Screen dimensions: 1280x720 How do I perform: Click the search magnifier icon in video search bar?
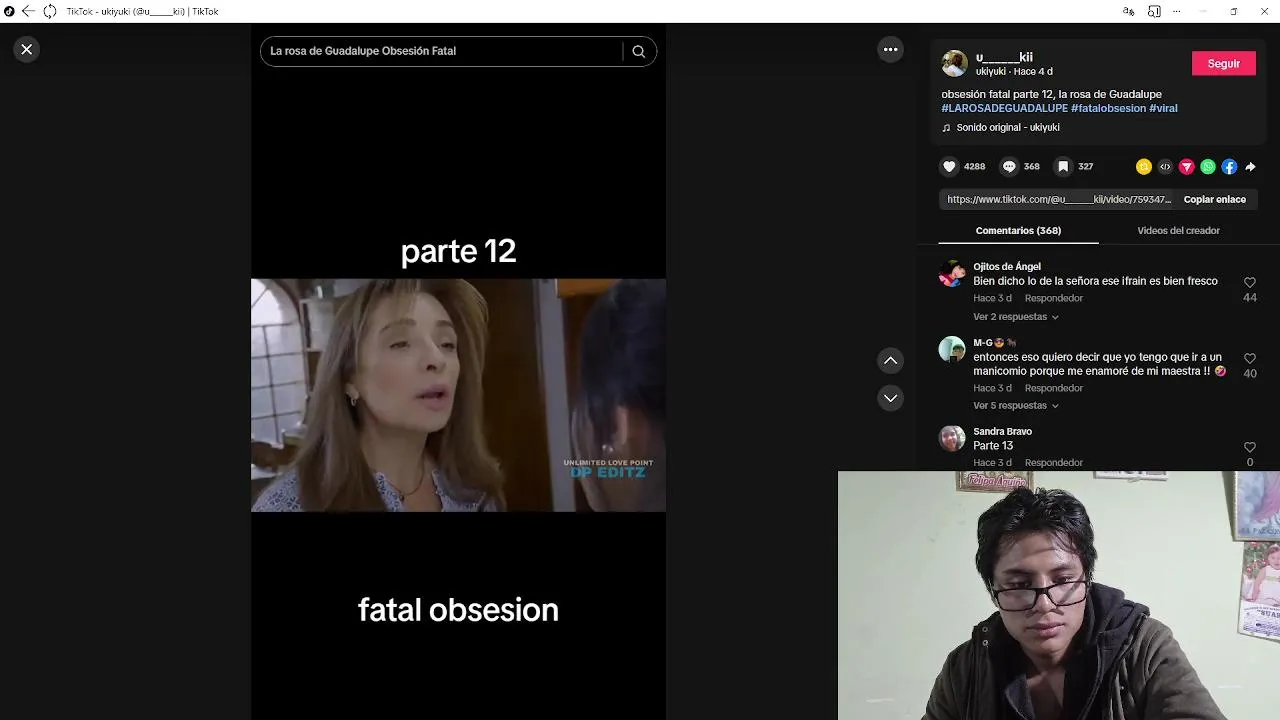639,51
